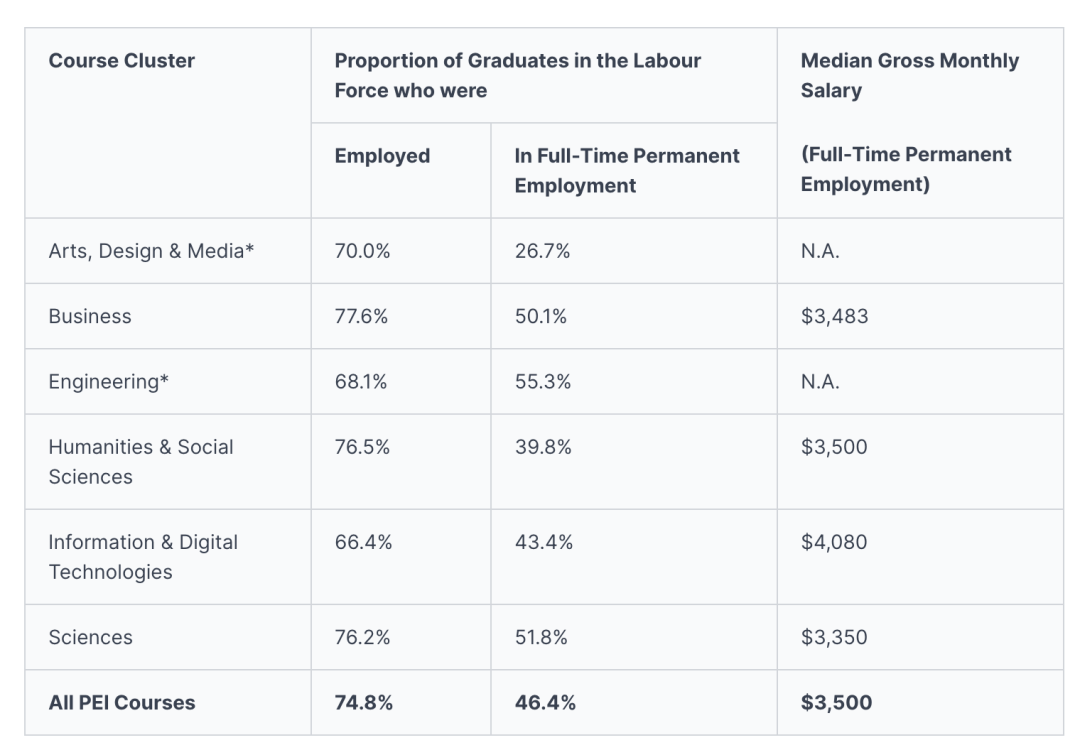Select the Humanities & Social Sciences cell
The image size is (1080, 750).
pyautogui.click(x=141, y=461)
